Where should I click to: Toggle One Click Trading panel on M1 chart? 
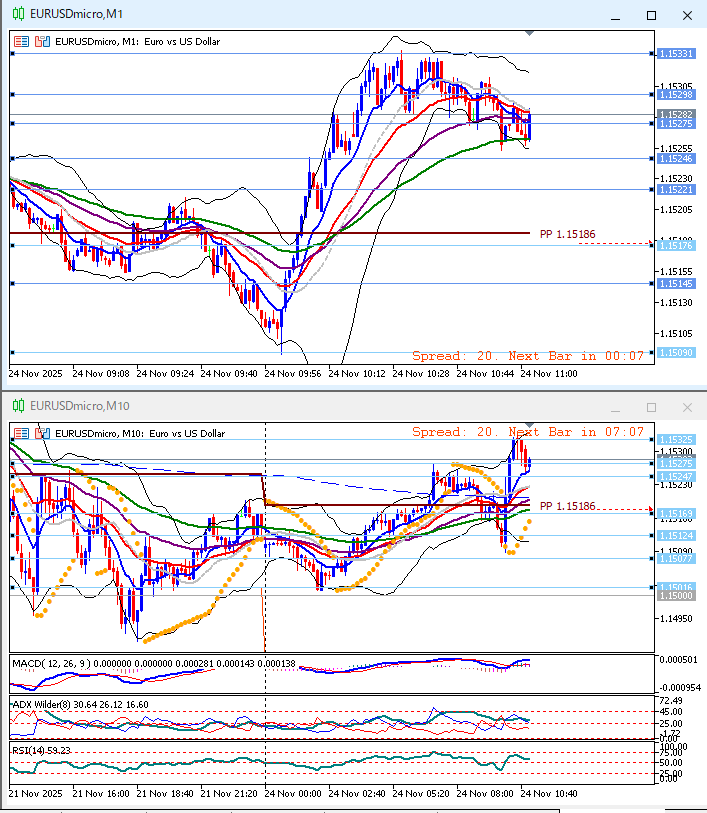21,41
